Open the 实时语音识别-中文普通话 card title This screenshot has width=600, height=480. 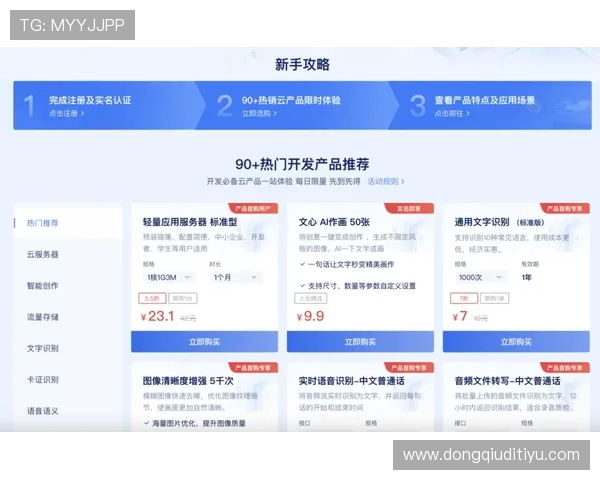351,381
